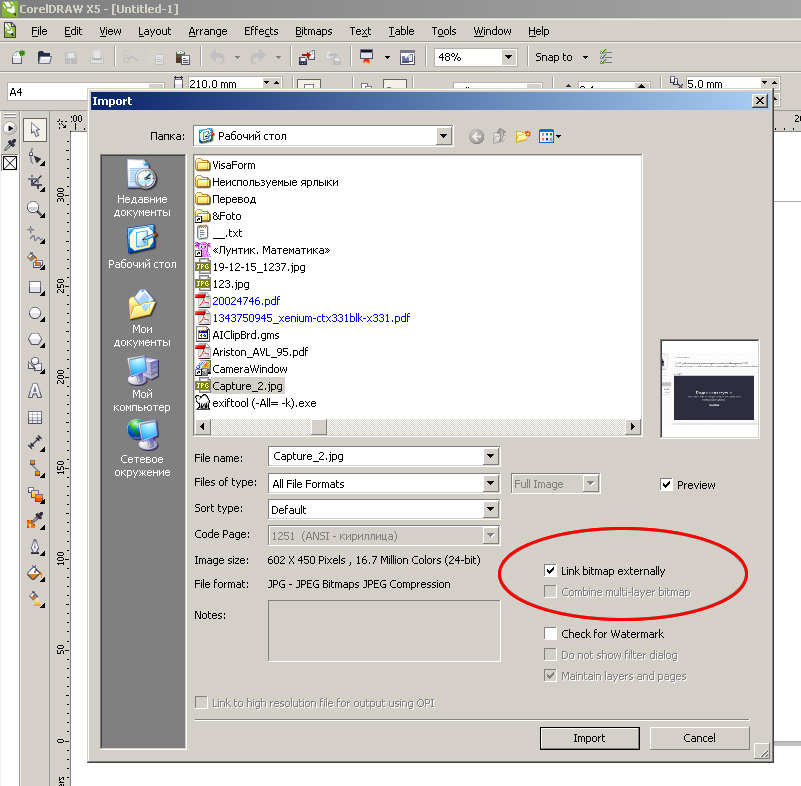
Task: Select the 20024746.pdf file
Action: pyautogui.click(x=246, y=301)
